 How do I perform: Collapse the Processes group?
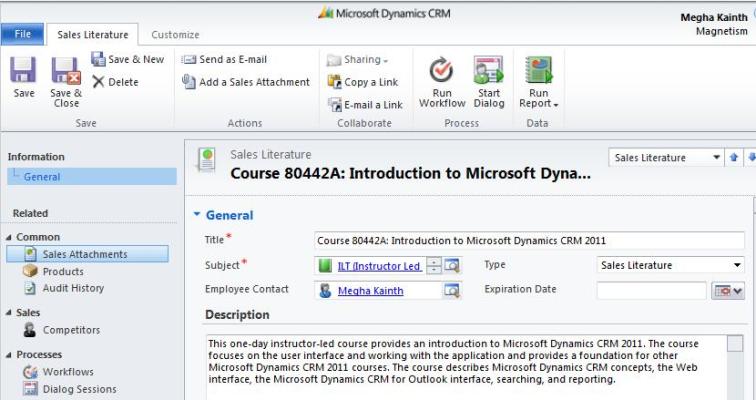pyautogui.click(x=9, y=355)
